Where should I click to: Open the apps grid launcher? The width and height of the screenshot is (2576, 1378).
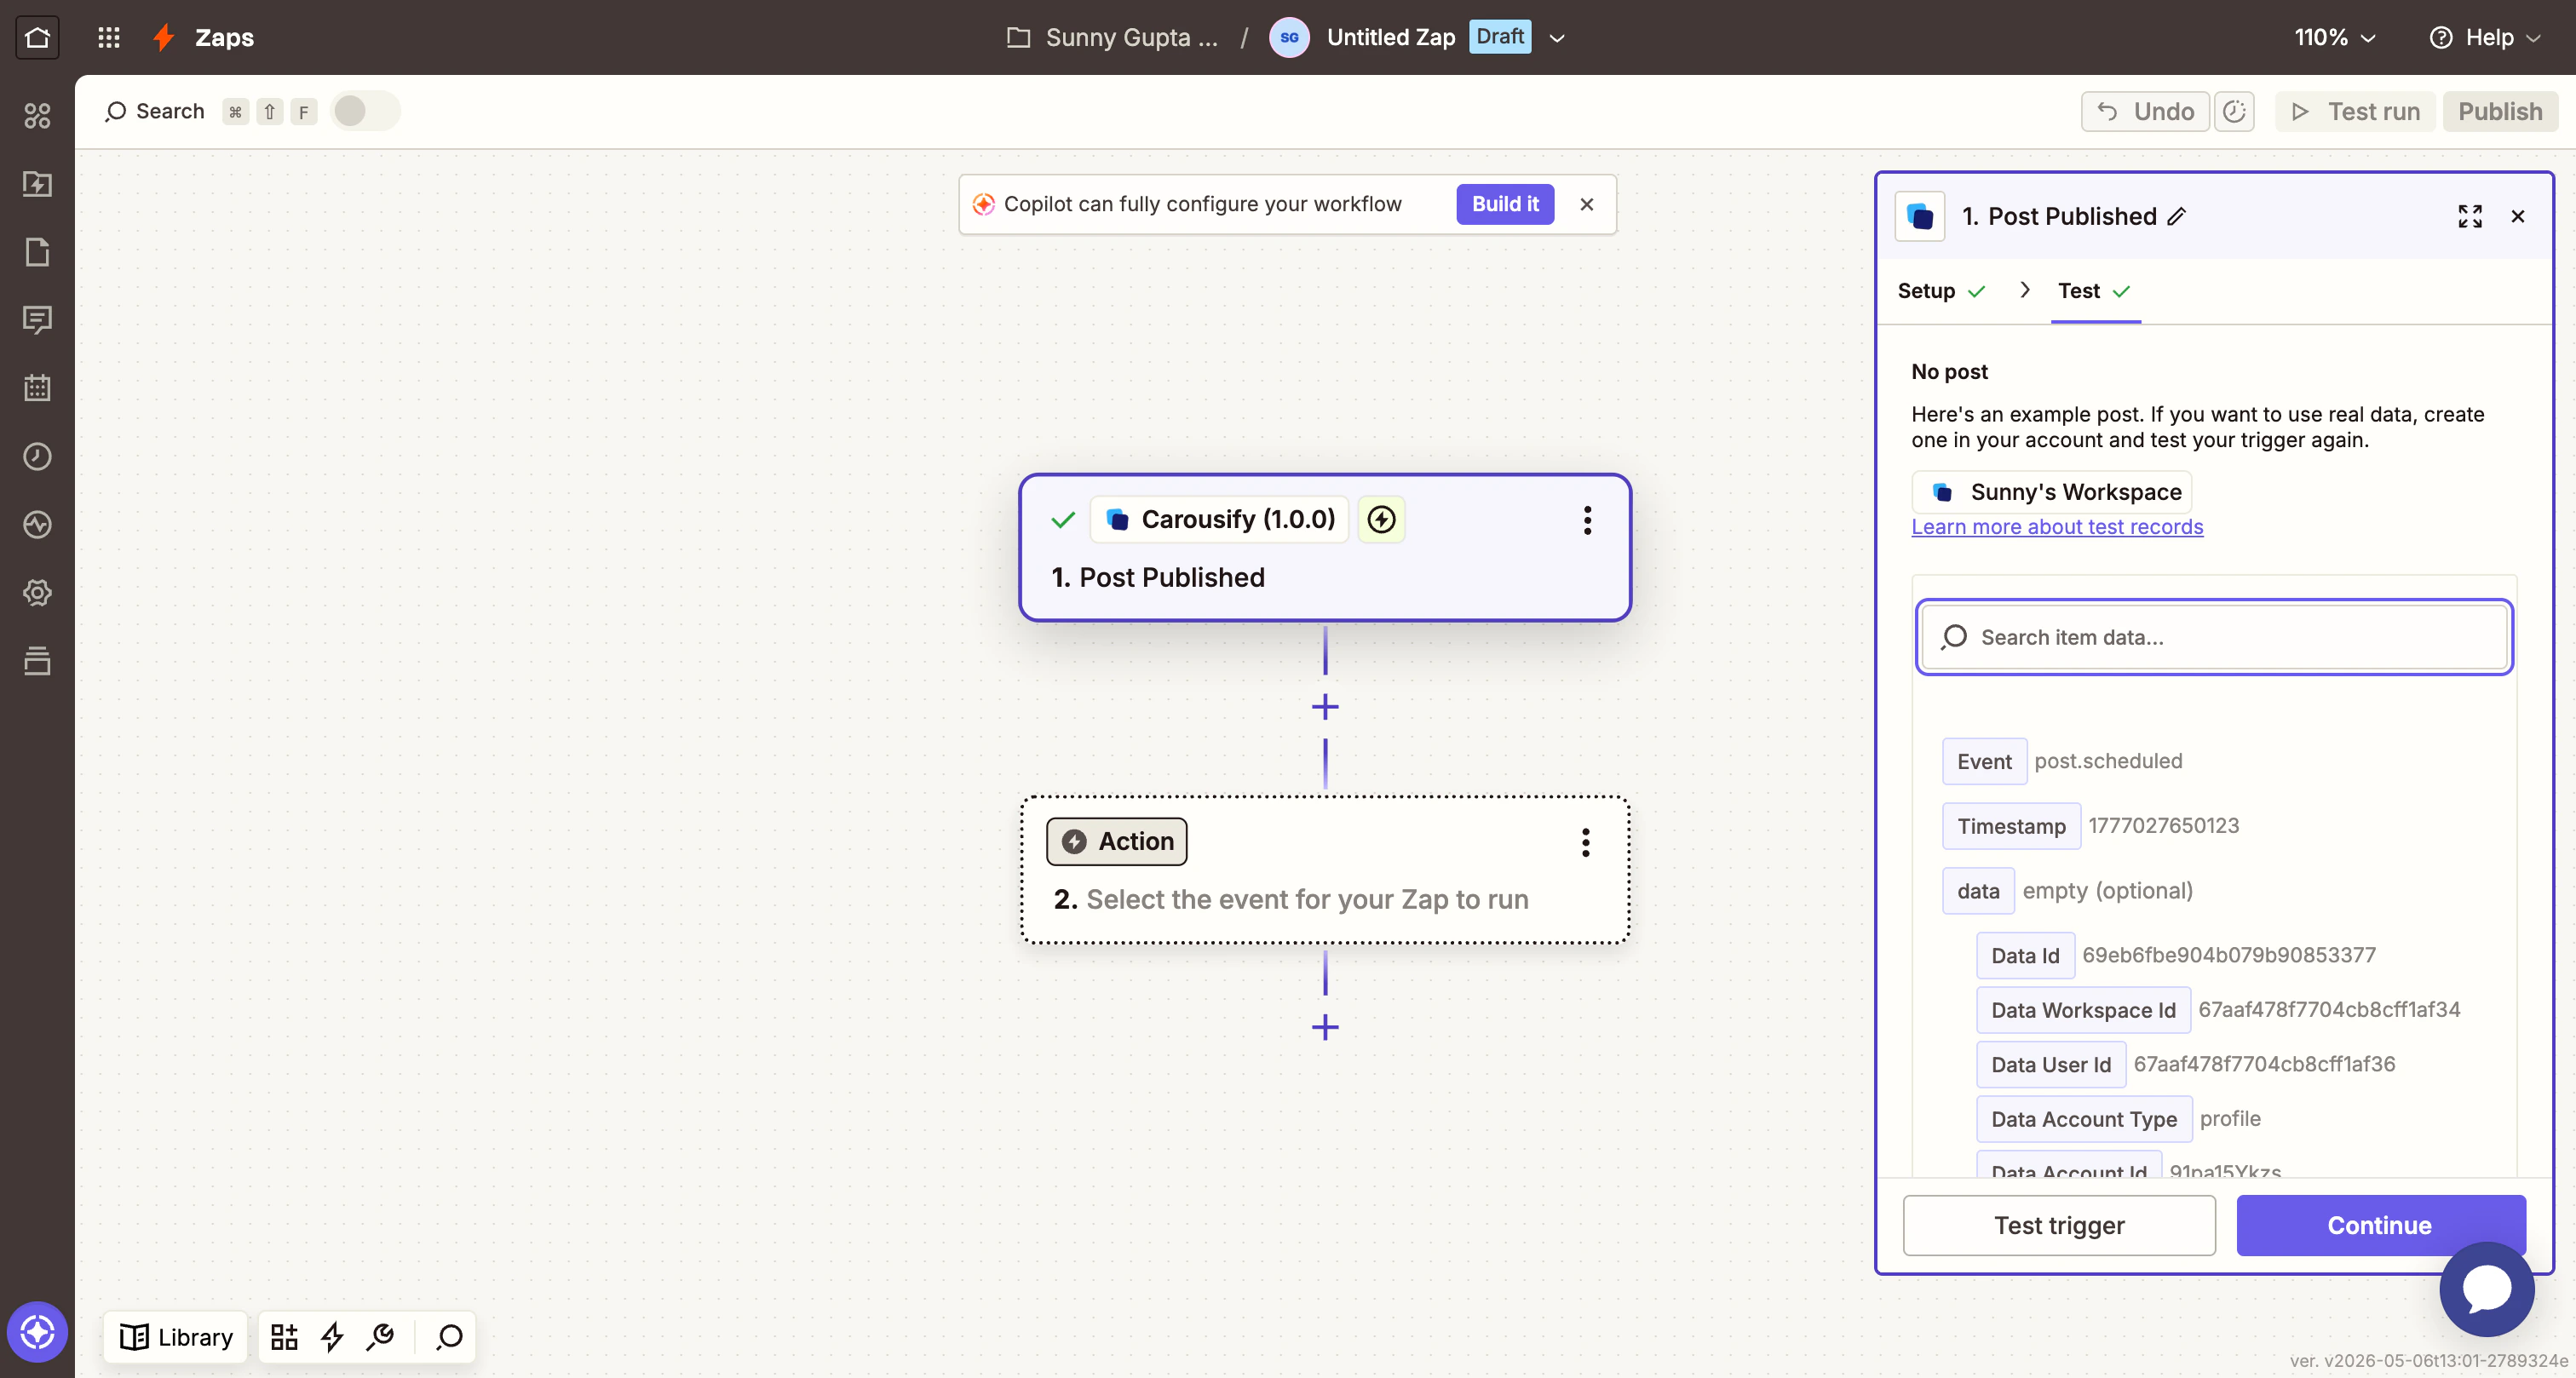click(109, 37)
